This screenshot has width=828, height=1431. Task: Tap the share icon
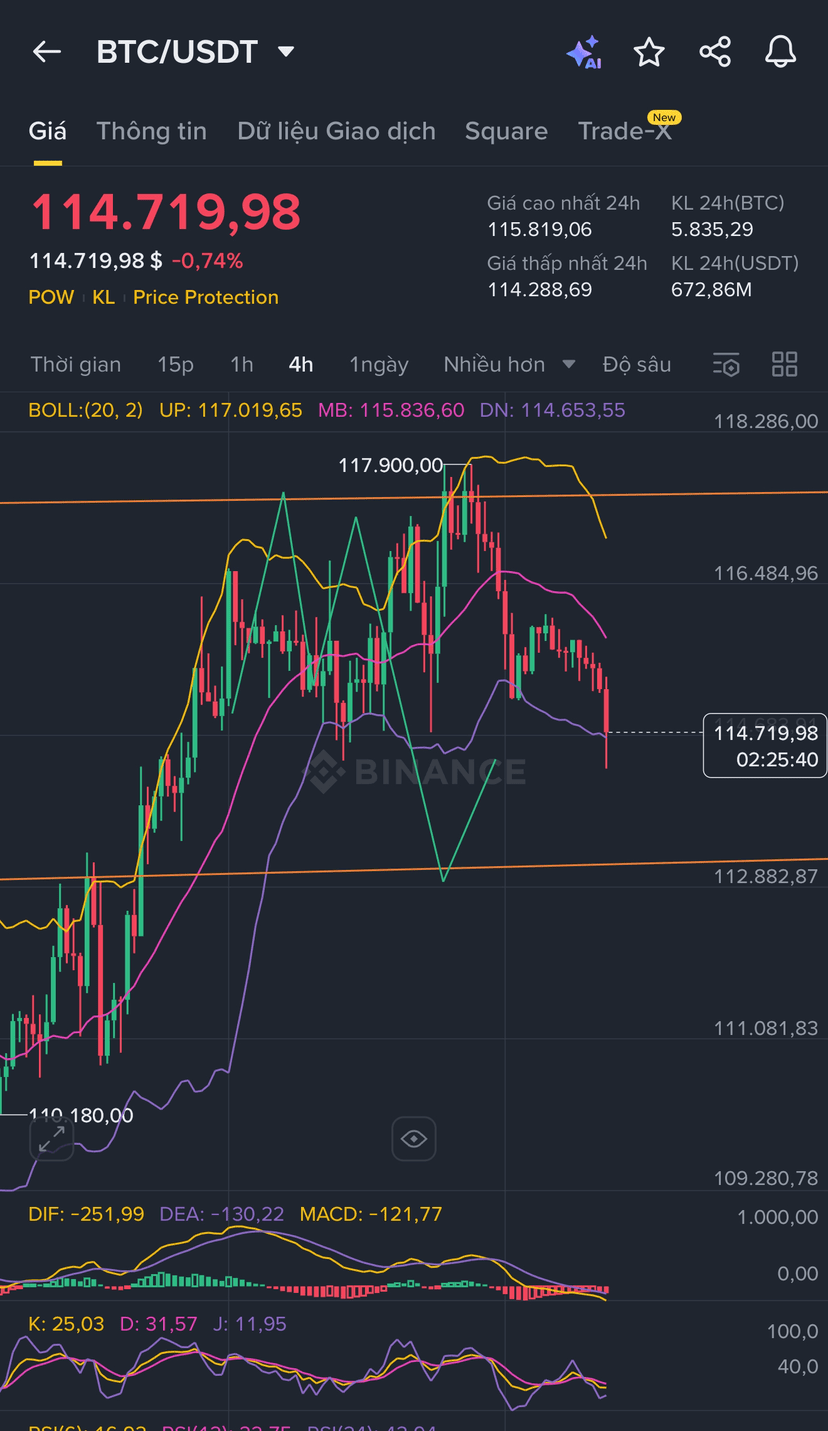click(715, 52)
